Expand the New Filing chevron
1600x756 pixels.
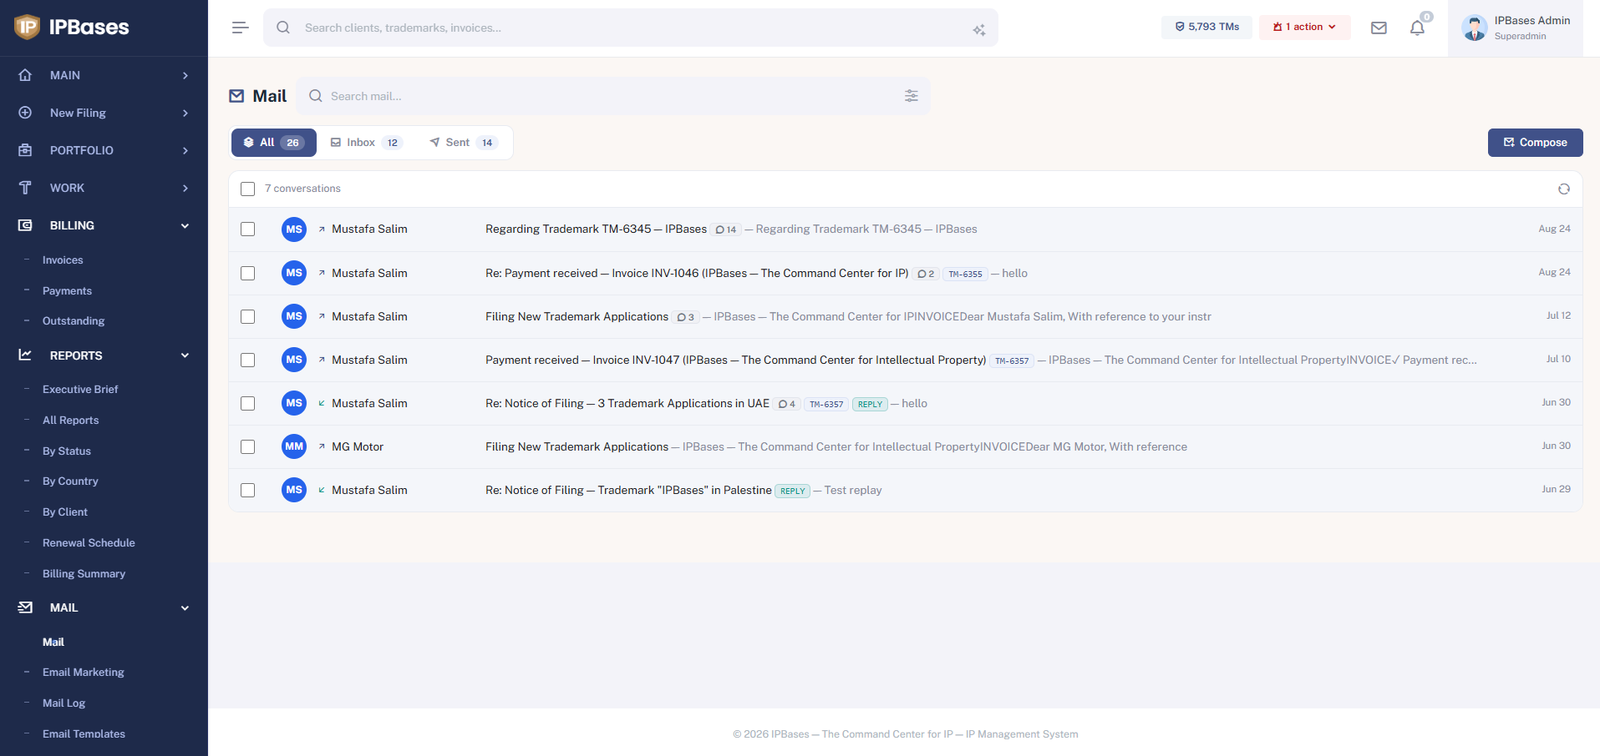pyautogui.click(x=185, y=113)
